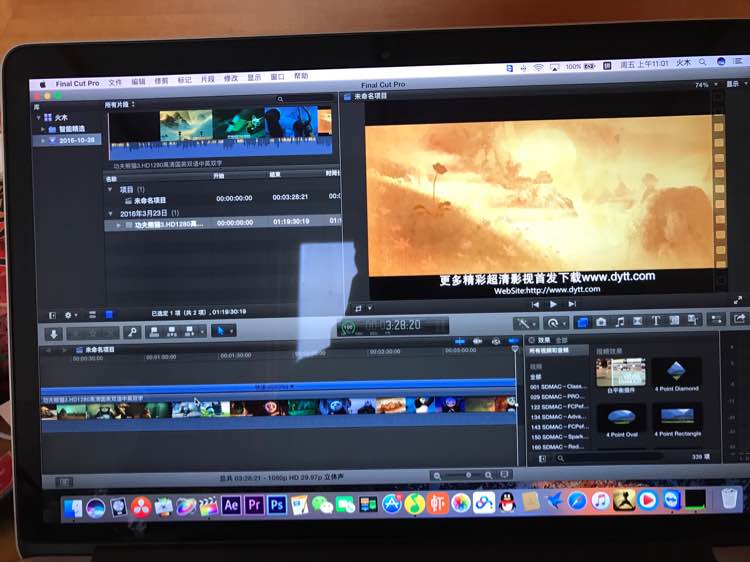Viewport: 750px width, 562px height.
Task: Enter viewer full screen mode
Action: 738,300
